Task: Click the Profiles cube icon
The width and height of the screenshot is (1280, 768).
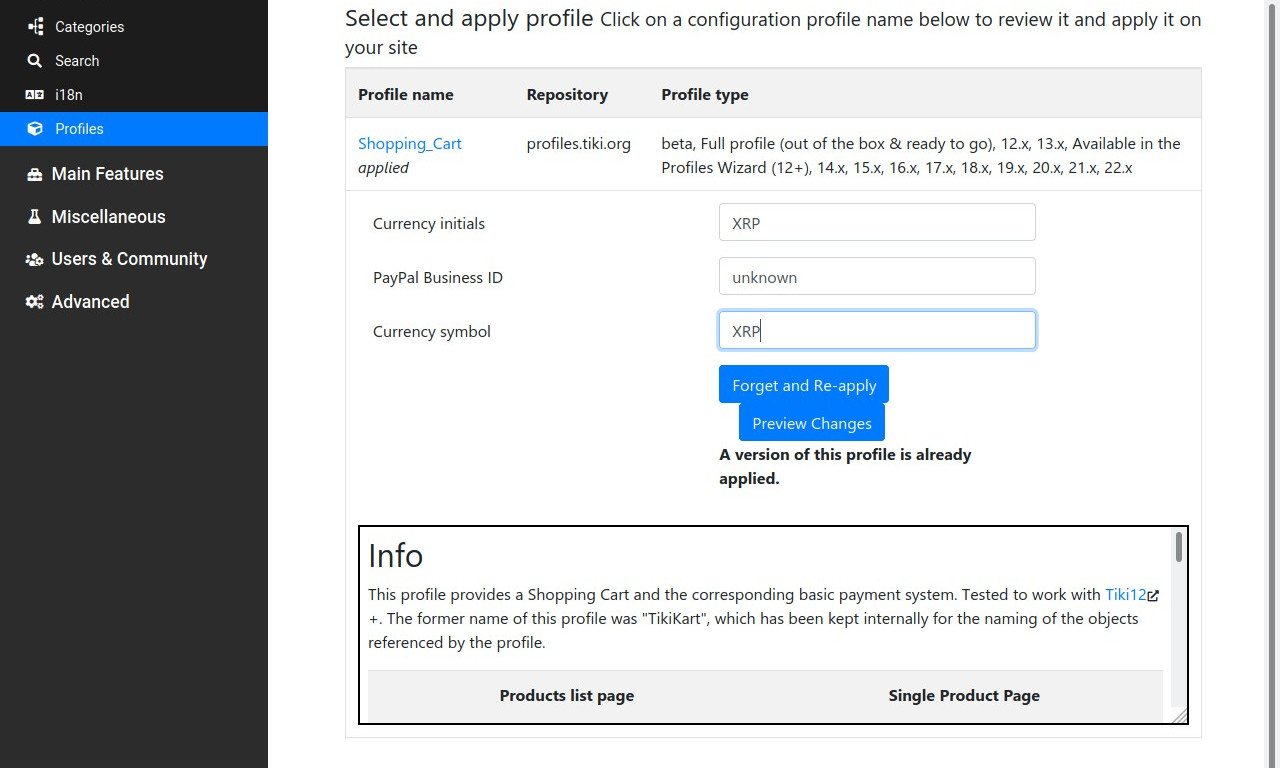Action: [x=35, y=129]
